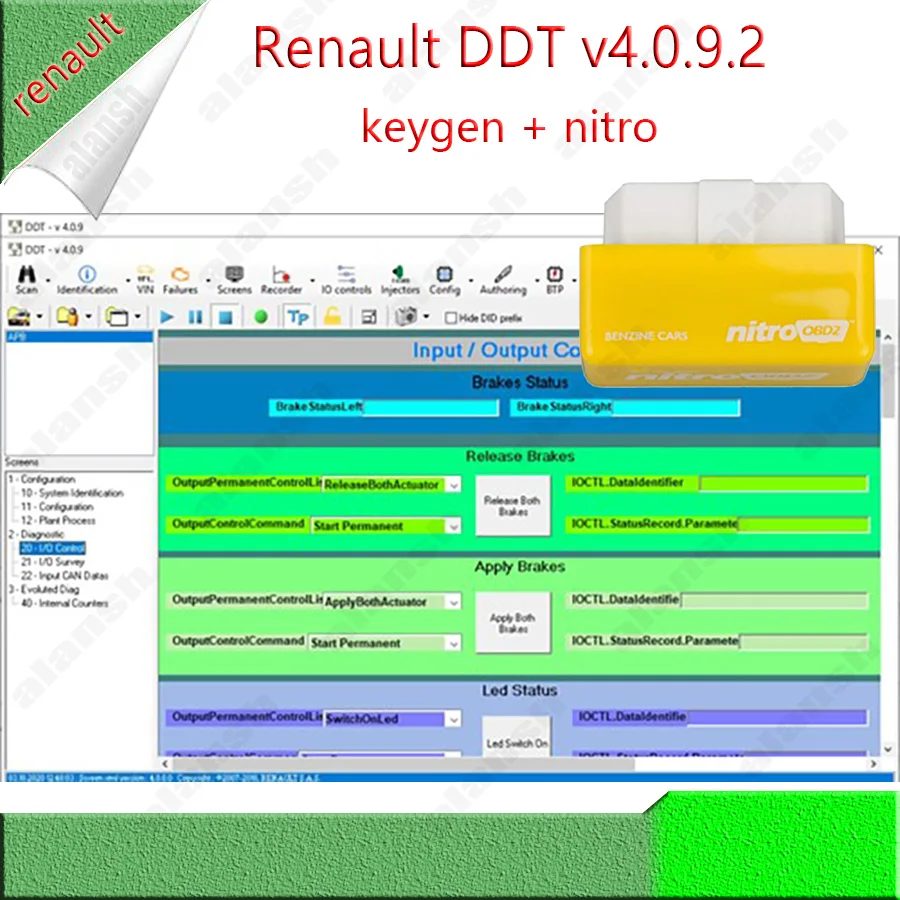Click the green circle record icon
This screenshot has width=900, height=900.
(x=261, y=317)
